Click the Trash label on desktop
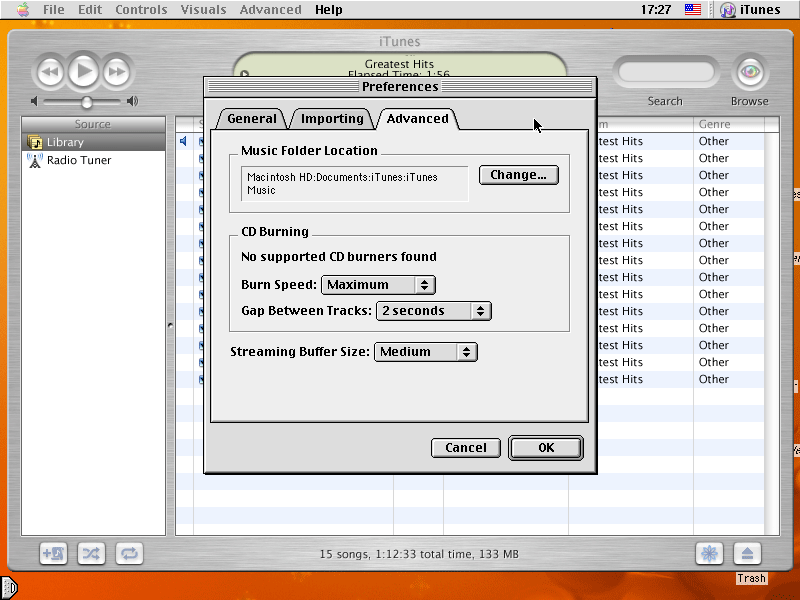The width and height of the screenshot is (800, 600). 751,579
